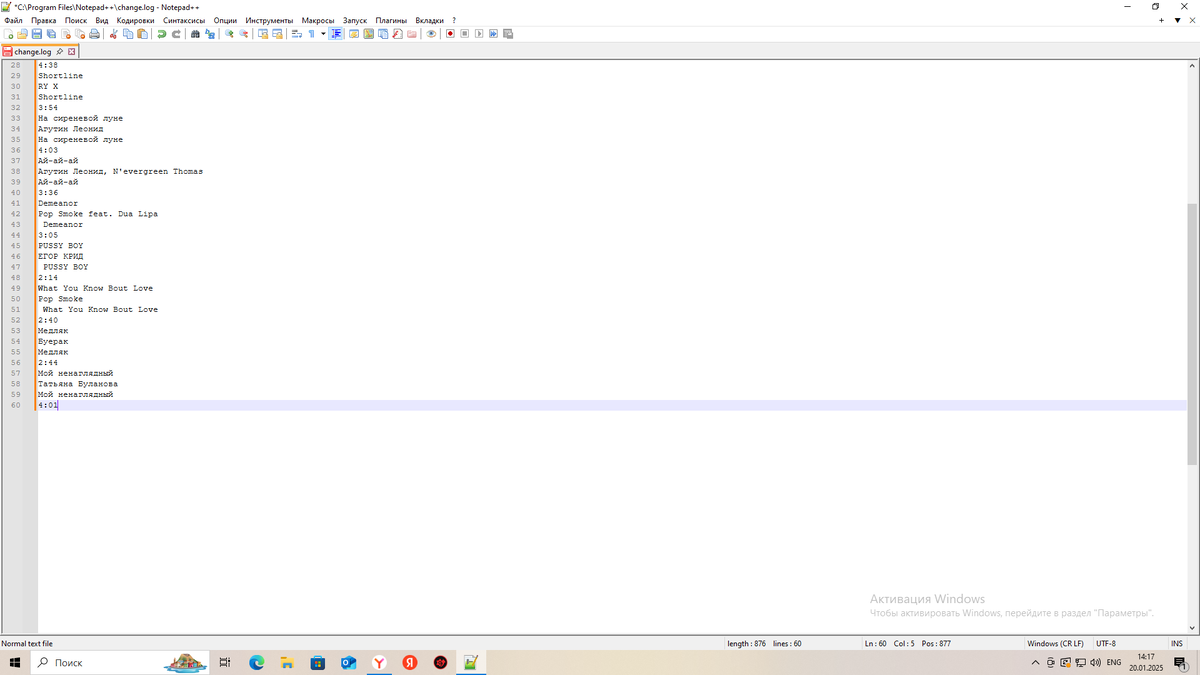Click the Zoom In magnifier icon

coord(229,34)
